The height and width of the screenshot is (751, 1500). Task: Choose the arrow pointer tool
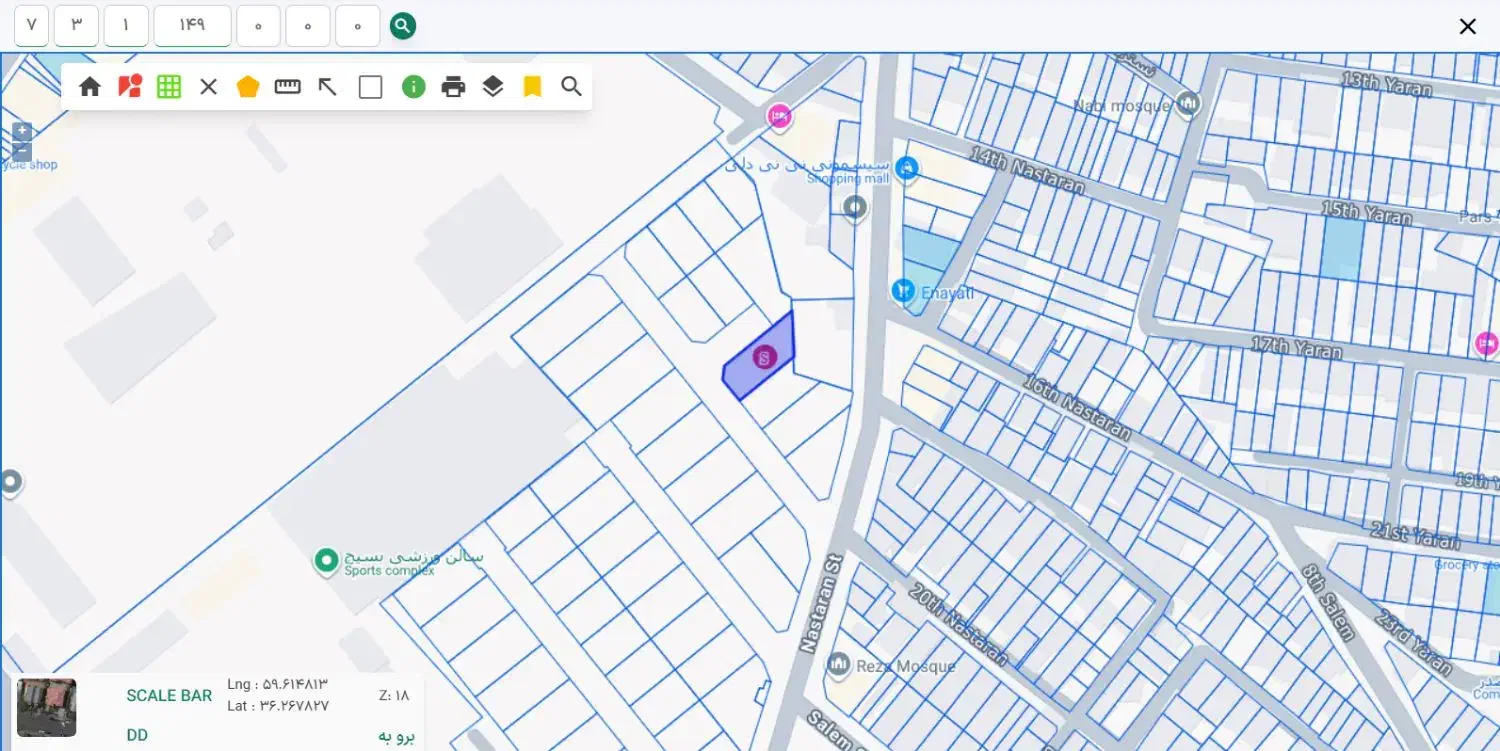point(328,87)
